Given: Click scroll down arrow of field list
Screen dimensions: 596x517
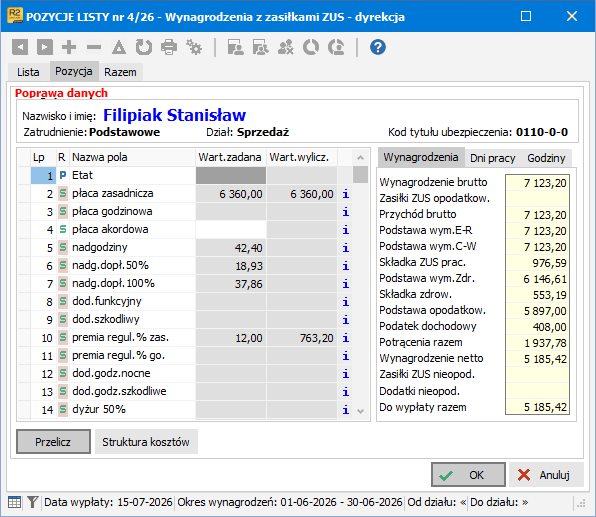Looking at the screenshot, I should click(360, 411).
